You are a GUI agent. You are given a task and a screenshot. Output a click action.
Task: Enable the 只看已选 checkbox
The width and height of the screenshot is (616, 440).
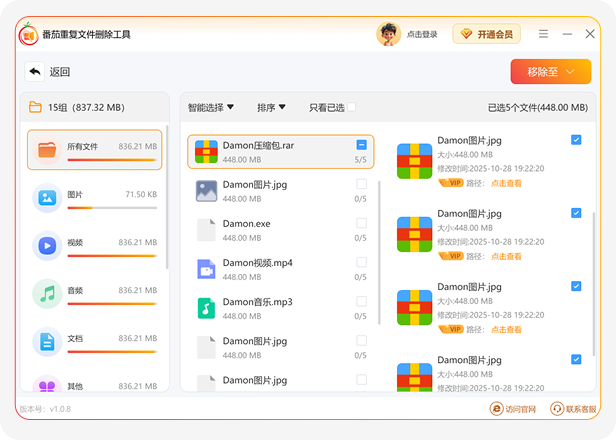click(x=351, y=107)
